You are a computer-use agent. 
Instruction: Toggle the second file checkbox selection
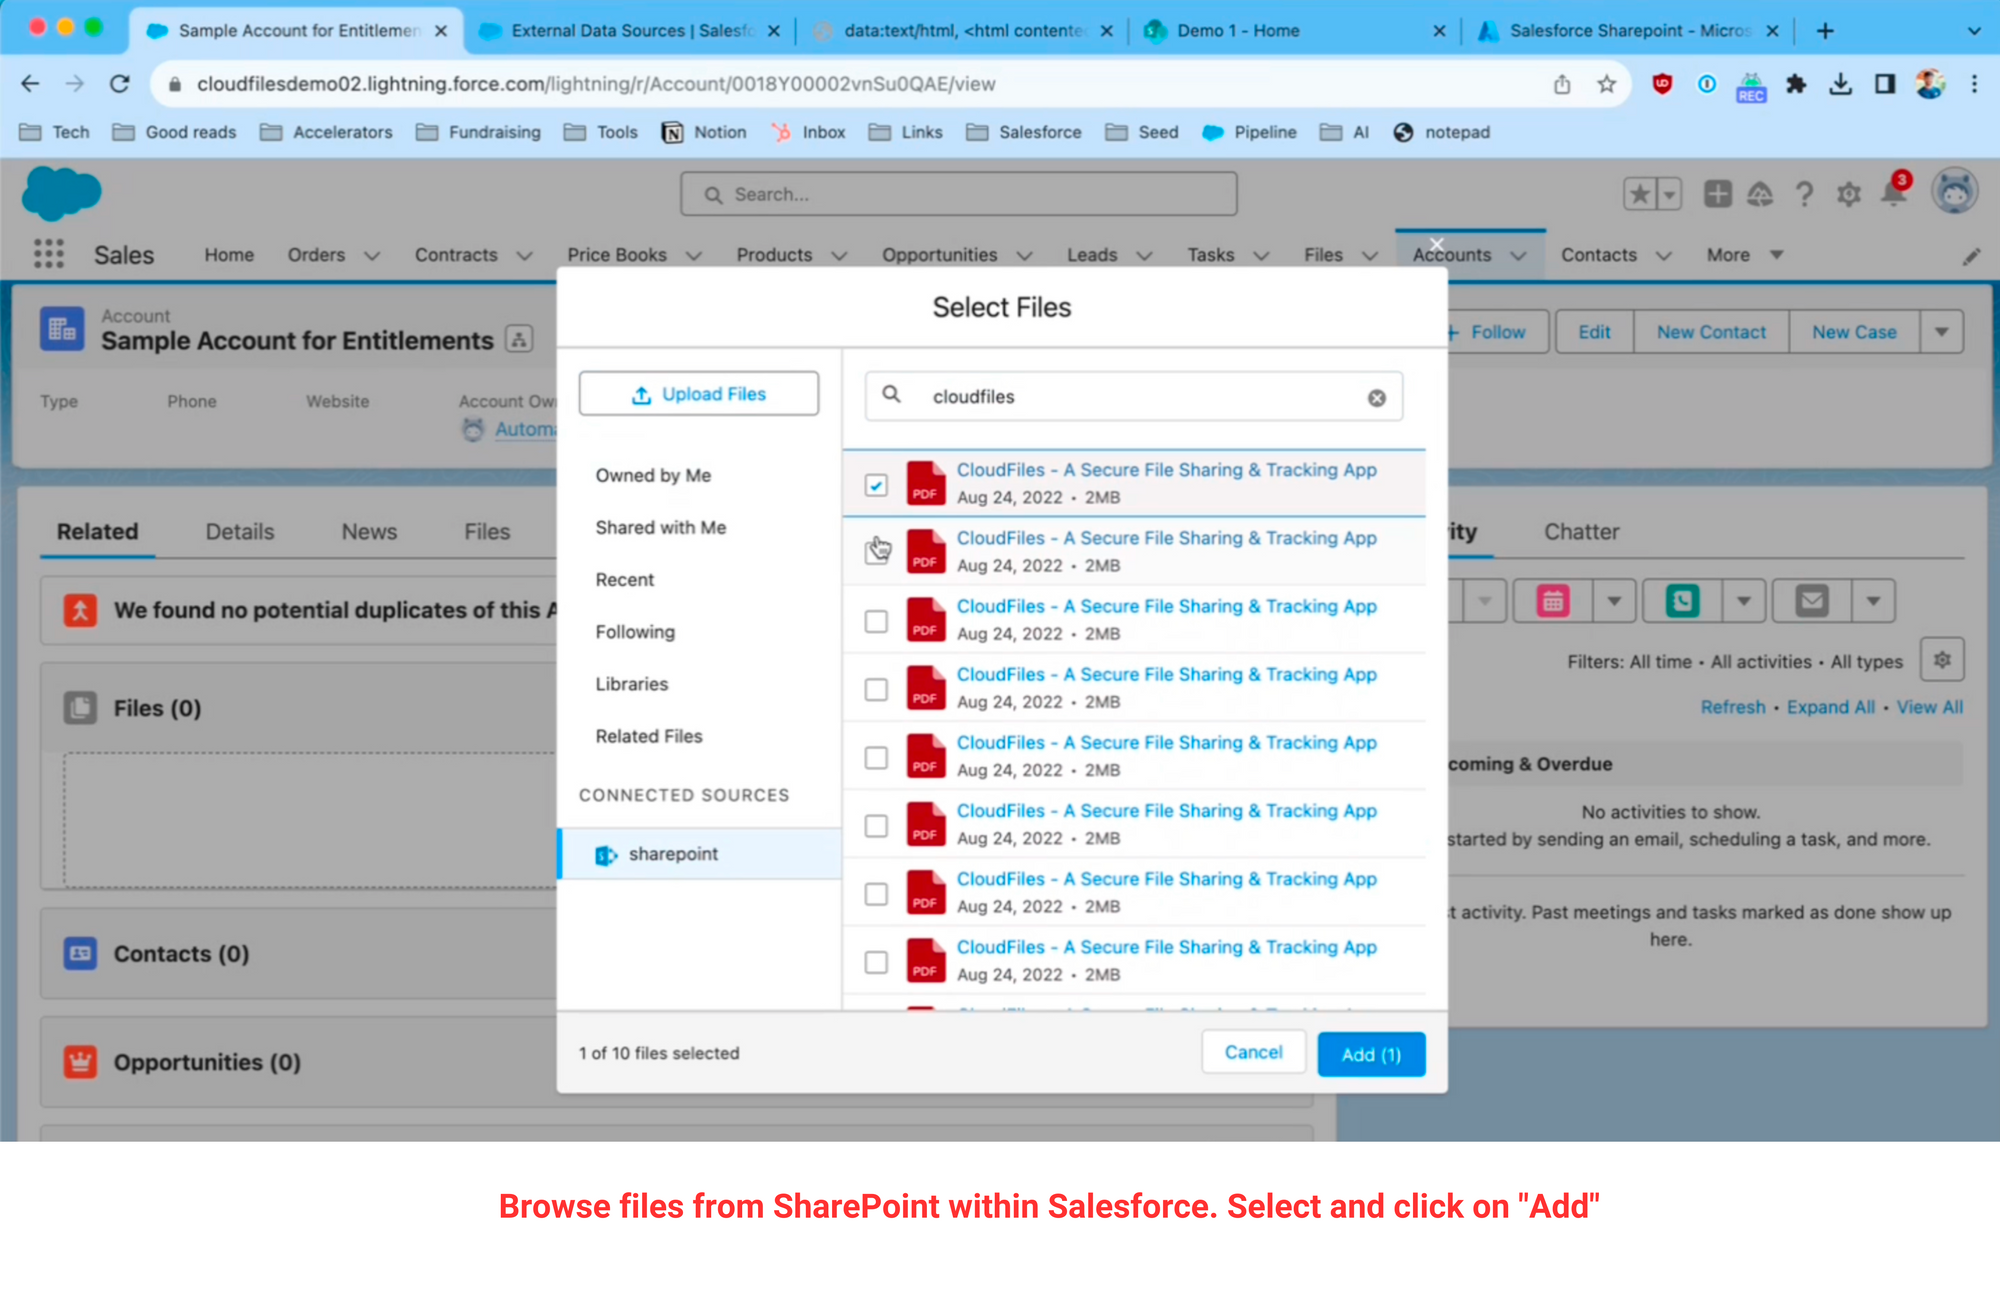875,552
